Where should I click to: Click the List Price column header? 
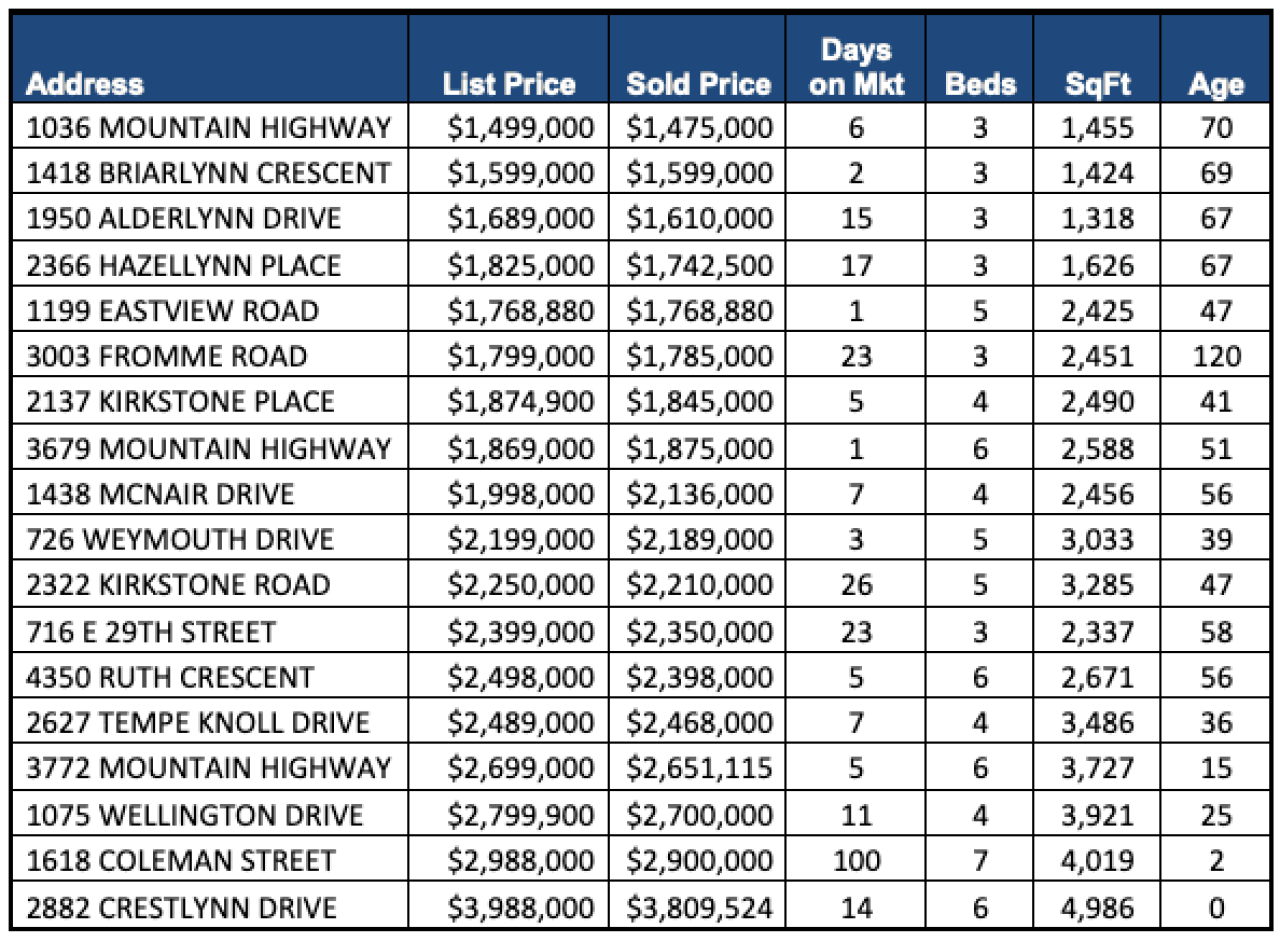(509, 84)
